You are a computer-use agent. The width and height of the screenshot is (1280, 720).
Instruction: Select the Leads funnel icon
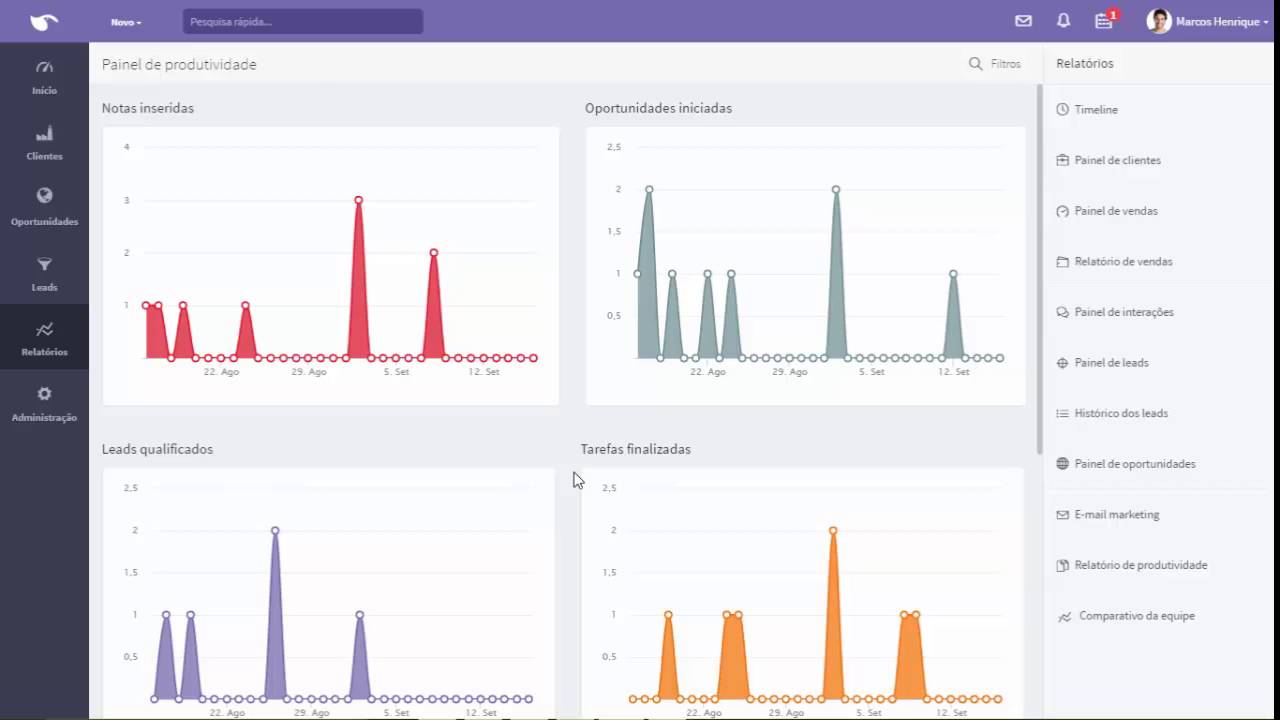[x=44, y=264]
